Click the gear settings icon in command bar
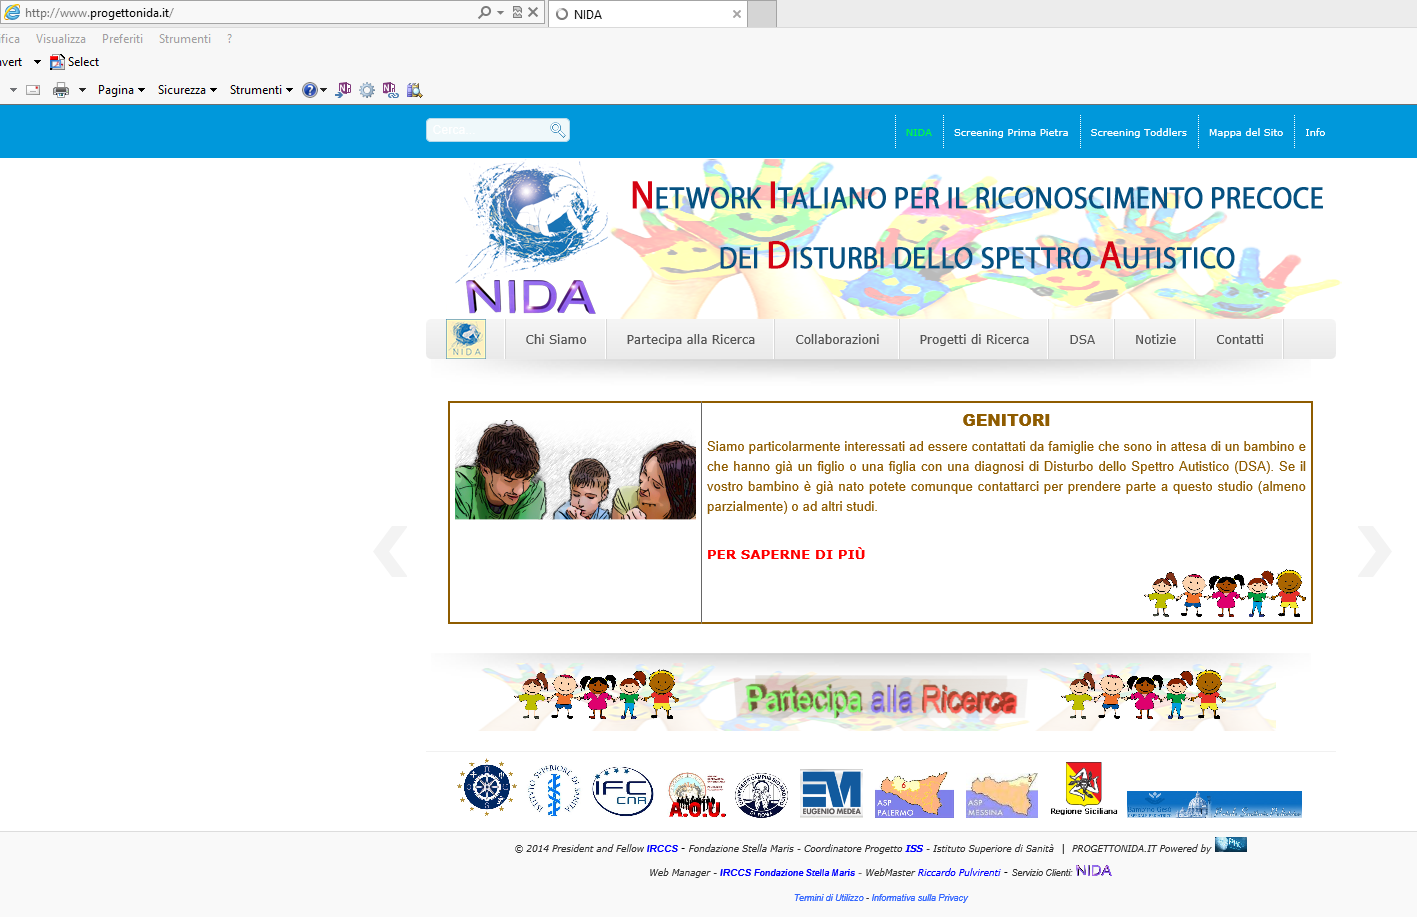This screenshot has height=917, width=1417. (x=367, y=90)
